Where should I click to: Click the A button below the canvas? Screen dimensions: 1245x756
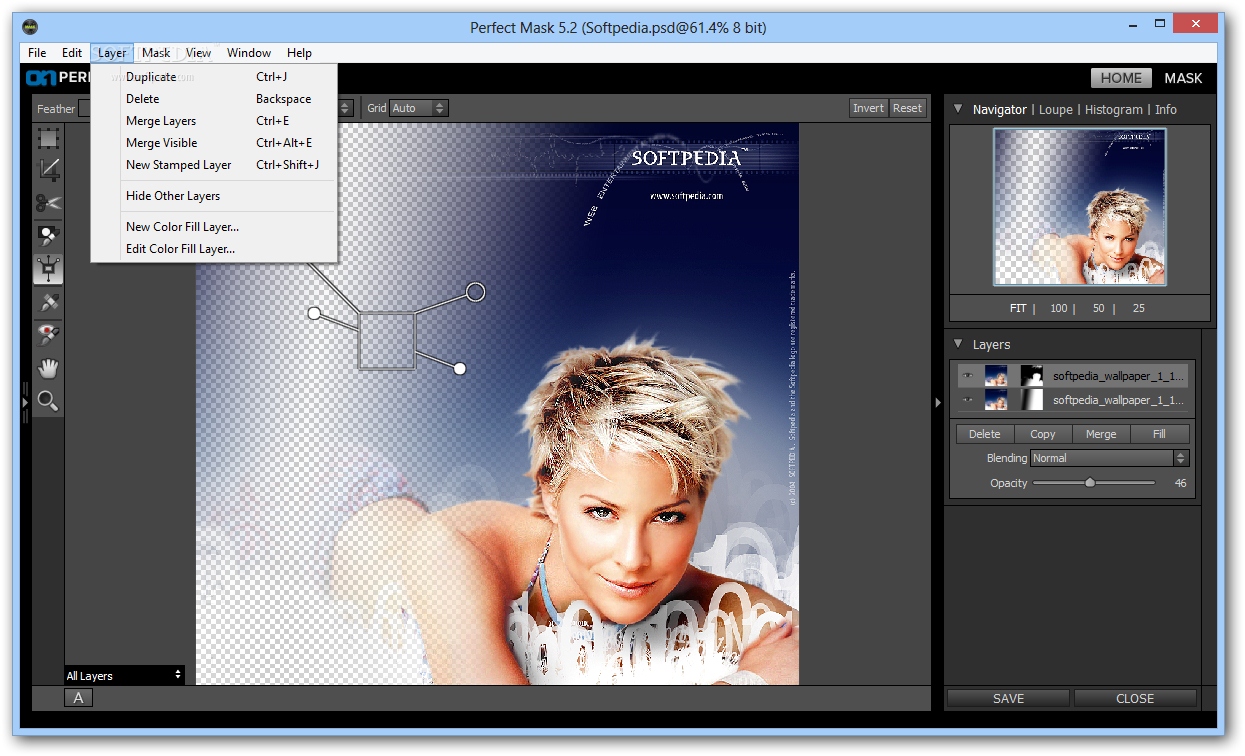pyautogui.click(x=79, y=698)
